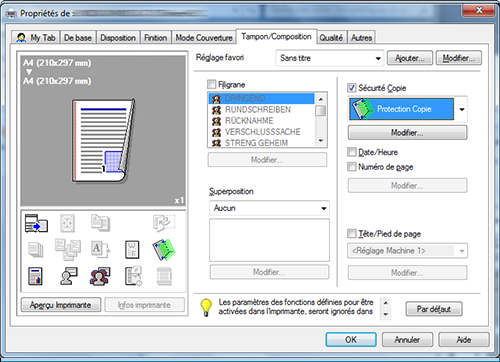Select VERSCHLUSSSACHE in the watermark list
Screen dimensions: 500x362
pyautogui.click(x=261, y=132)
